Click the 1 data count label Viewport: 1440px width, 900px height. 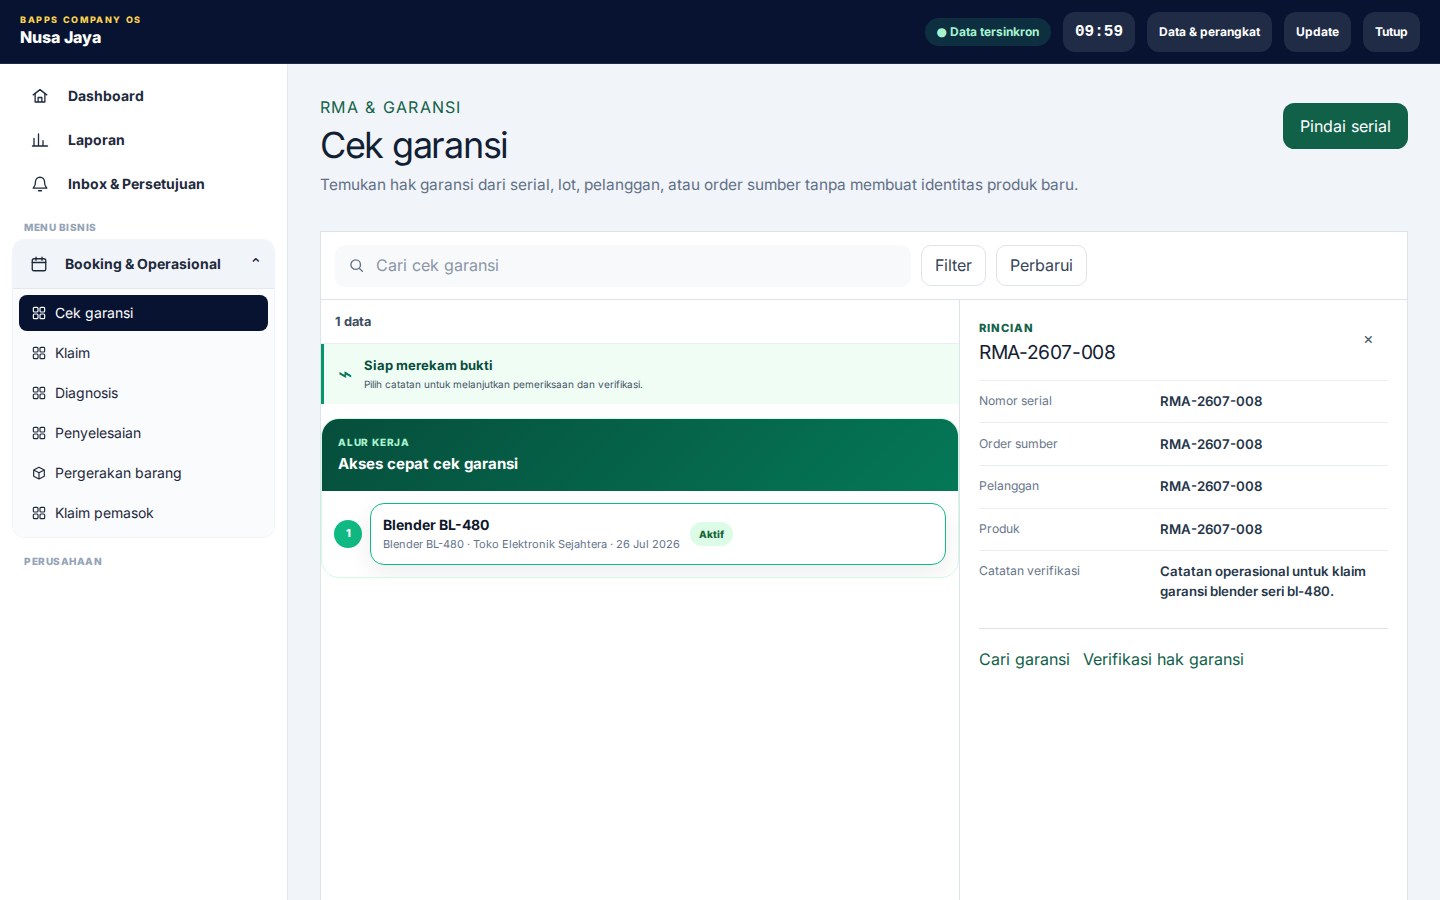coord(353,322)
